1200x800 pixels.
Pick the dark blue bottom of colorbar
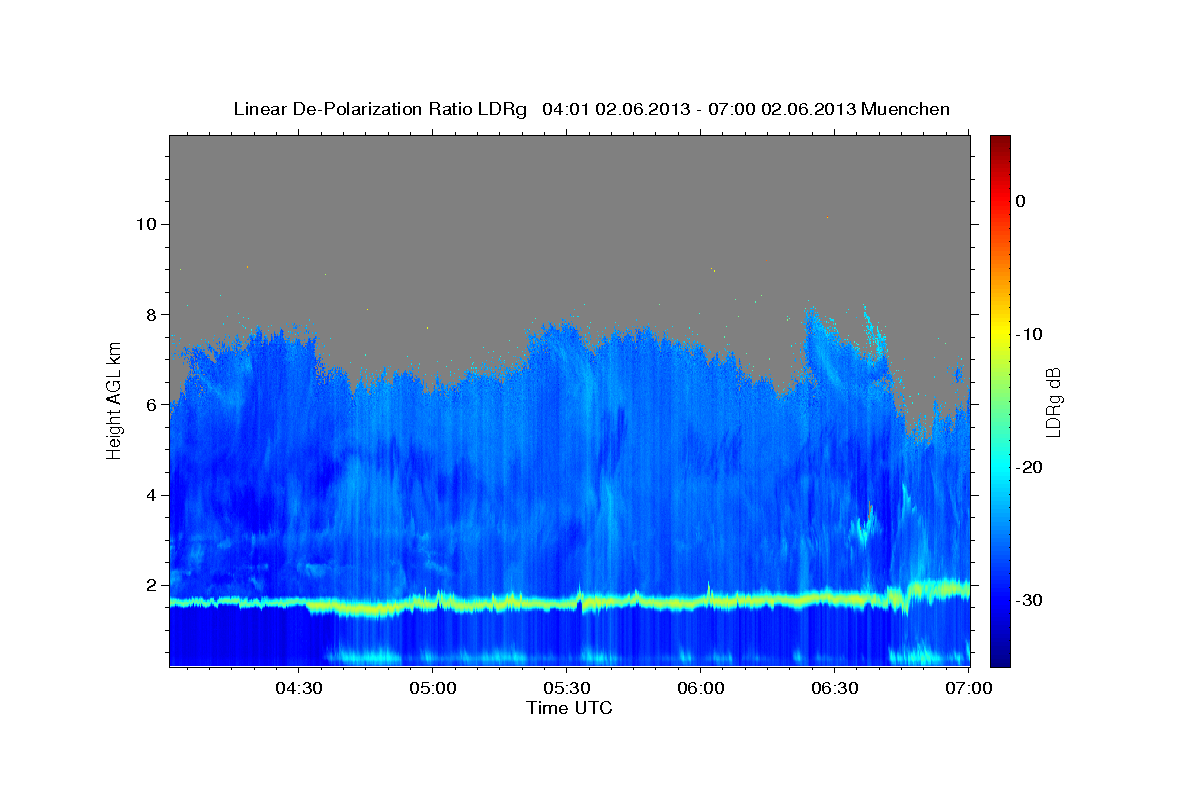pyautogui.click(x=1000, y=660)
